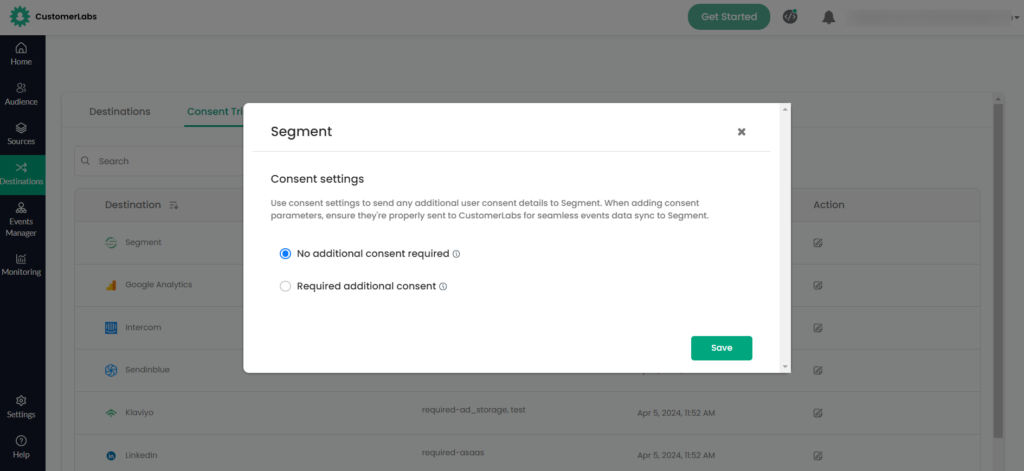Select Destinations in the sidebar
This screenshot has width=1024, height=471.
[x=22, y=174]
